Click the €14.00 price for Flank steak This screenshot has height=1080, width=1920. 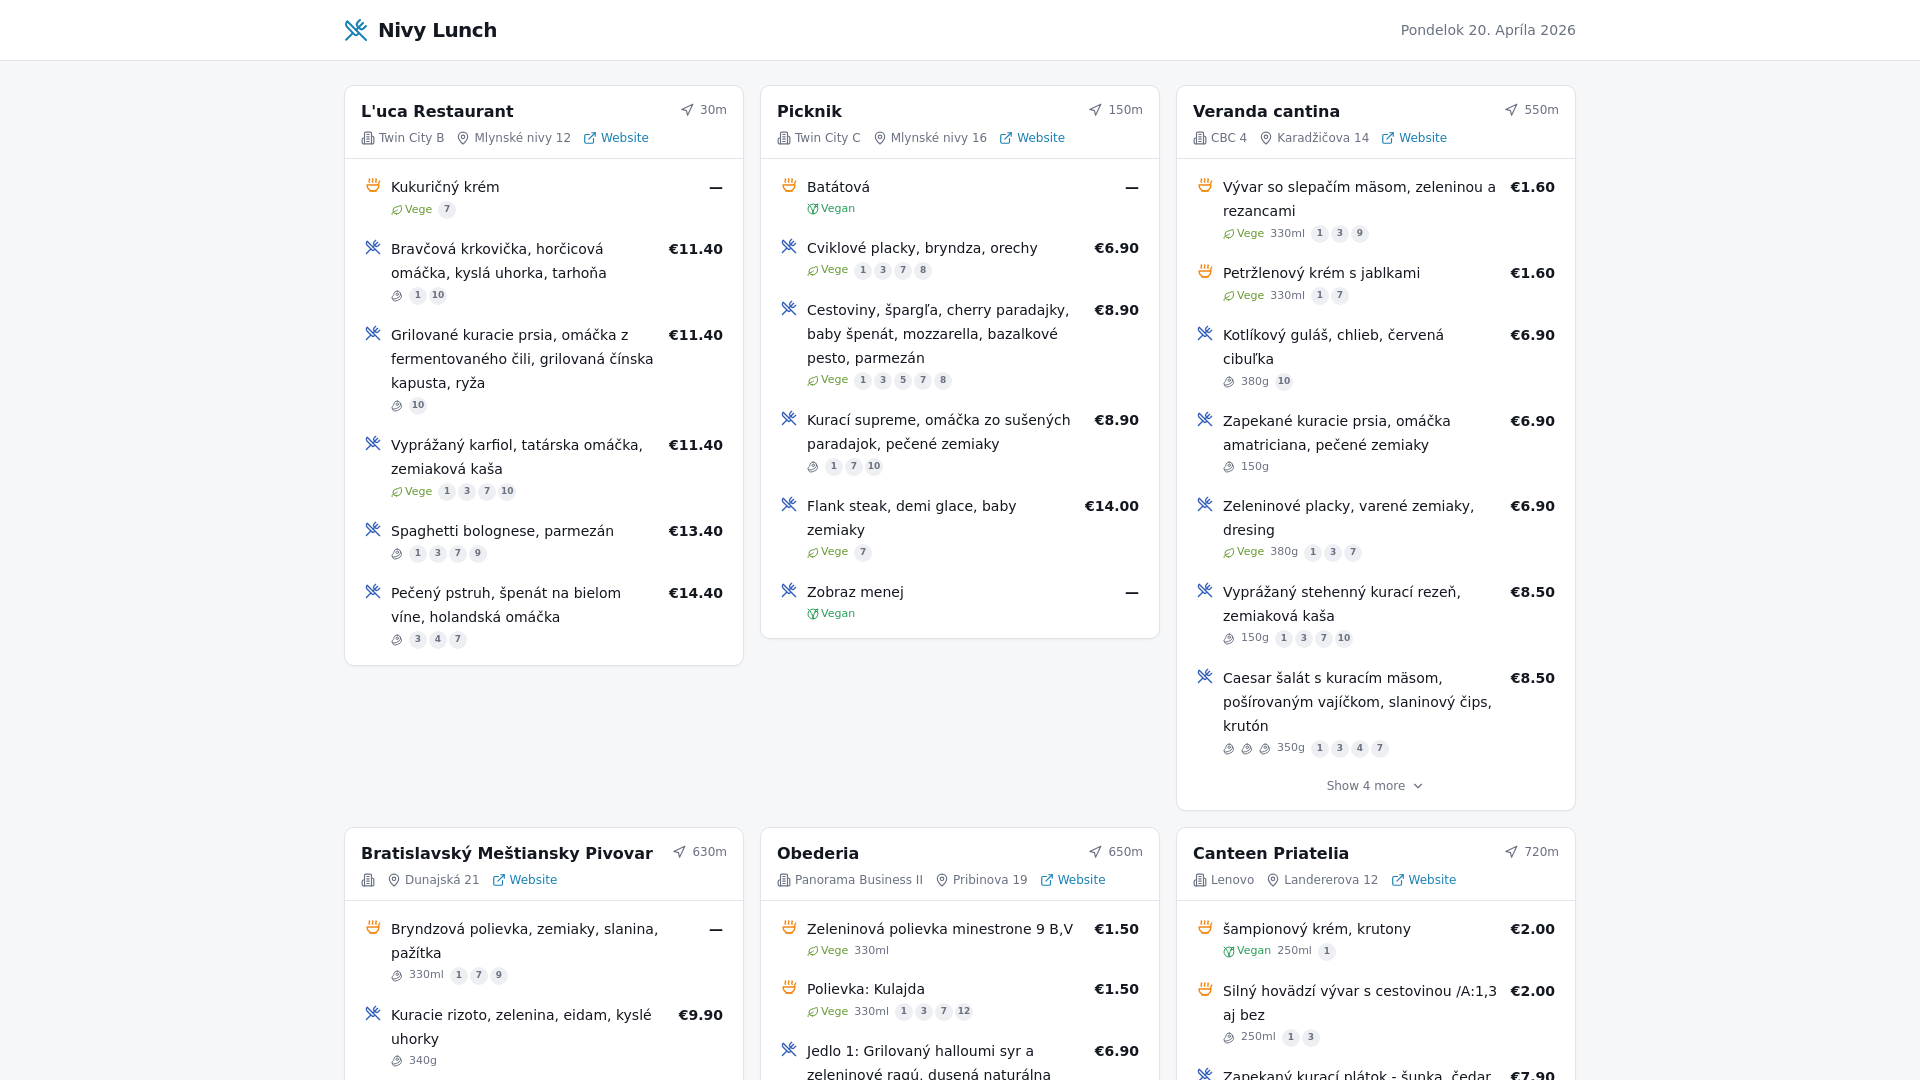coord(1112,506)
